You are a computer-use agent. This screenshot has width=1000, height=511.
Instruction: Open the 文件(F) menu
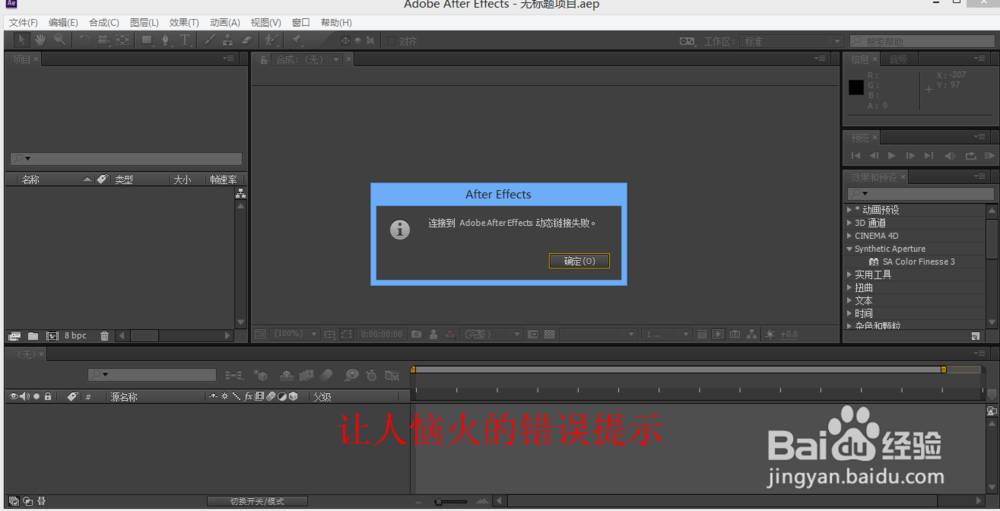point(23,23)
